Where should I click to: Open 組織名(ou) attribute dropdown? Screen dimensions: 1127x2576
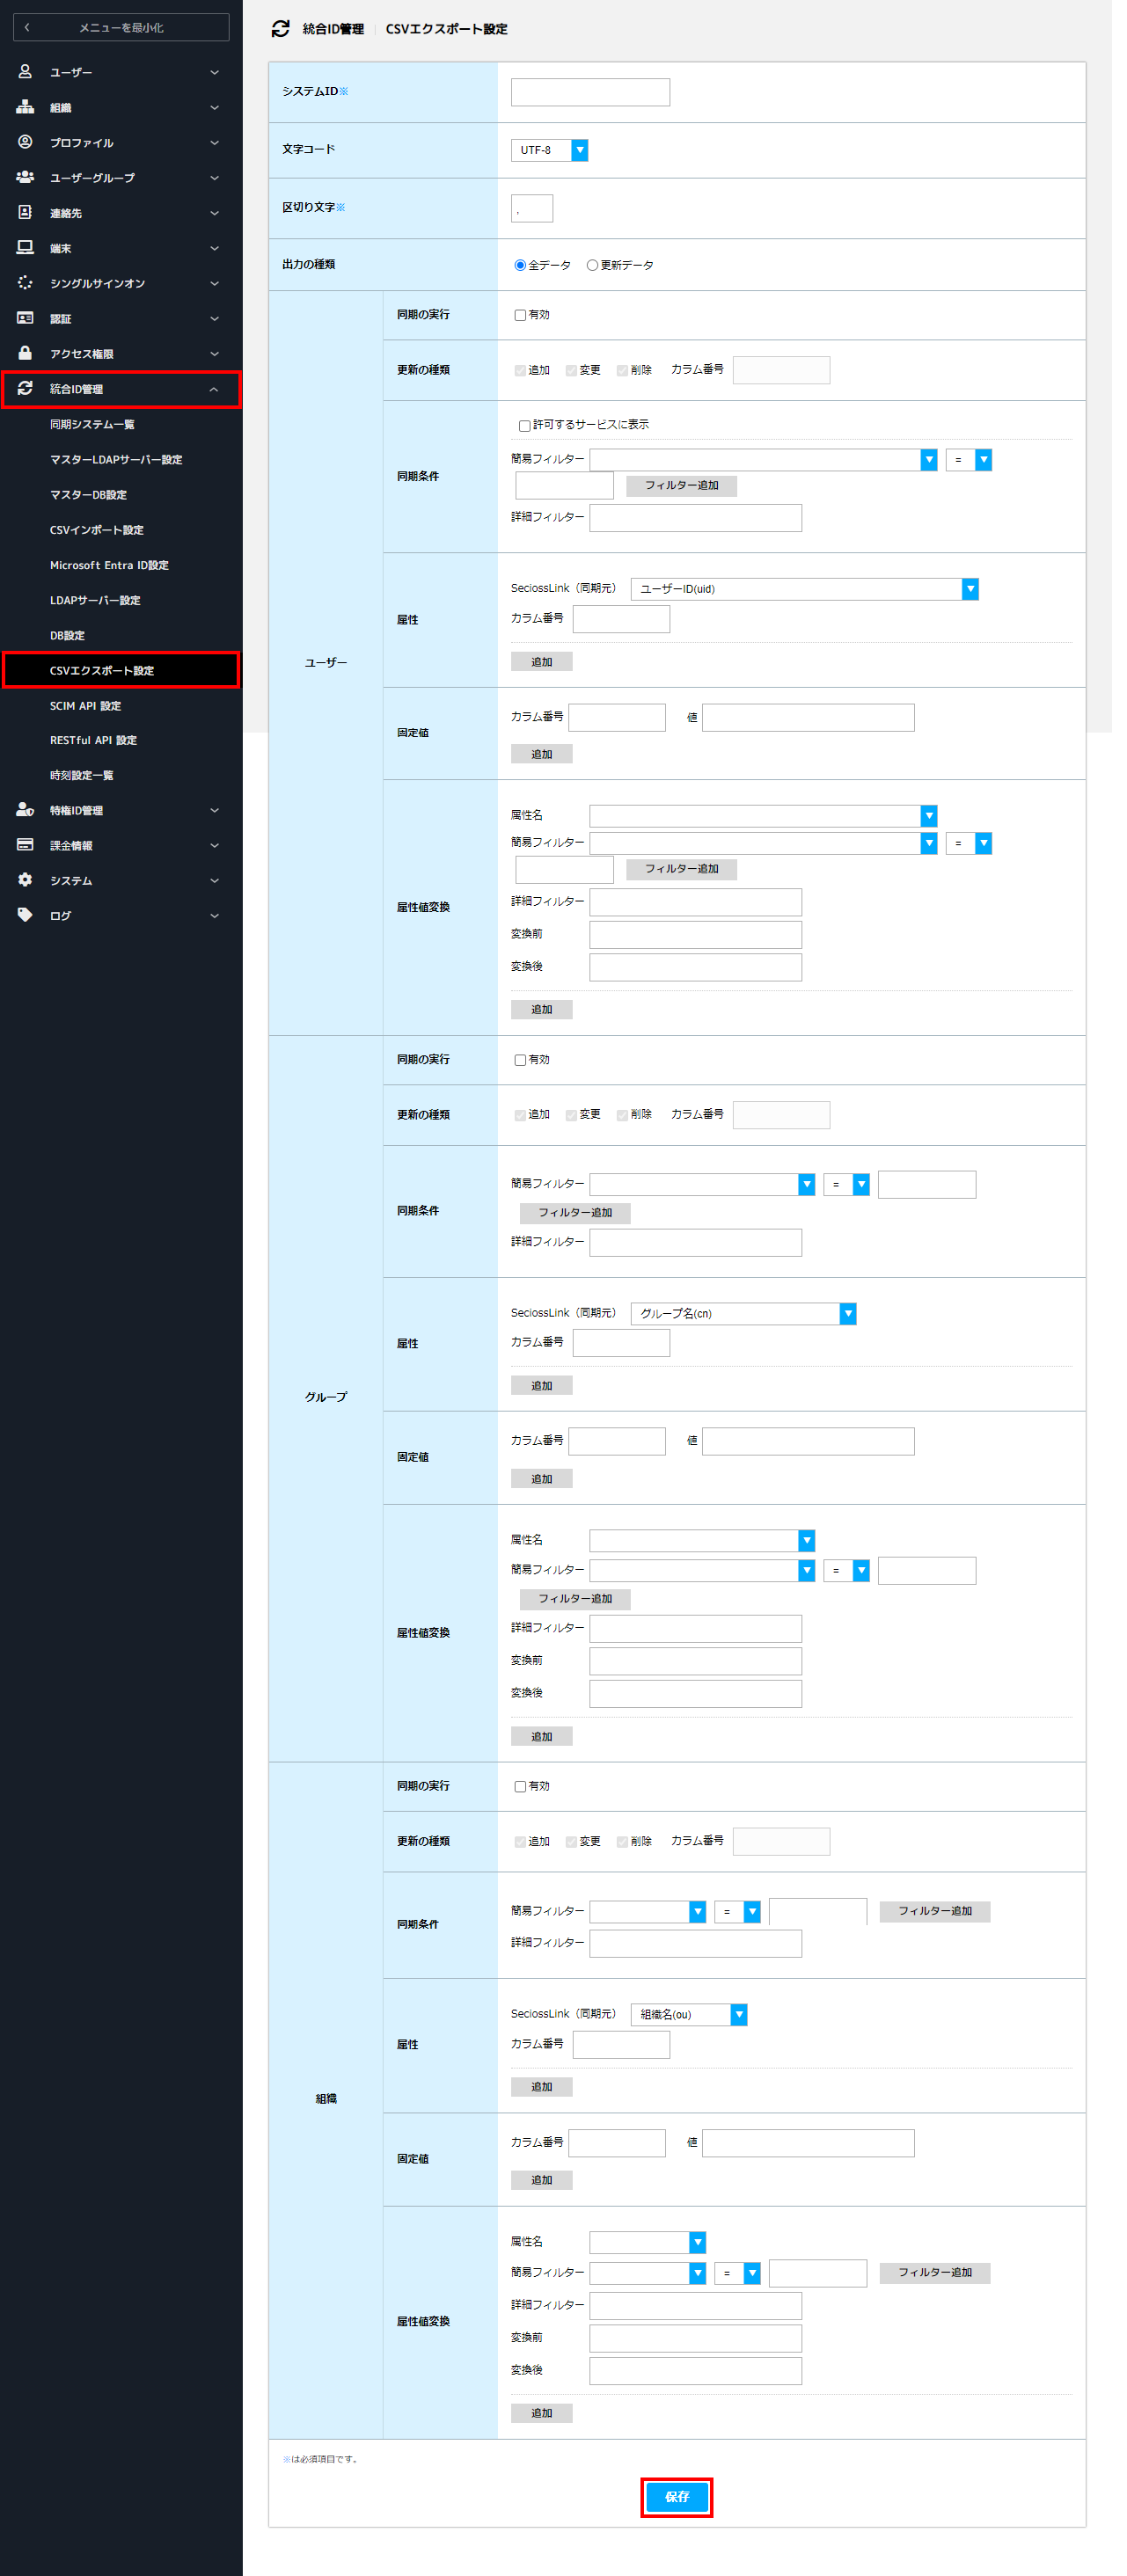tap(689, 2015)
